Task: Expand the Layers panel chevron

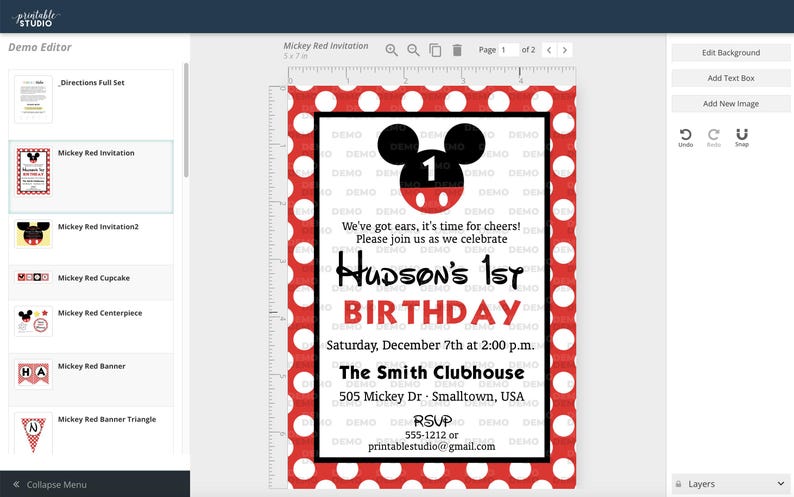Action: coord(780,484)
